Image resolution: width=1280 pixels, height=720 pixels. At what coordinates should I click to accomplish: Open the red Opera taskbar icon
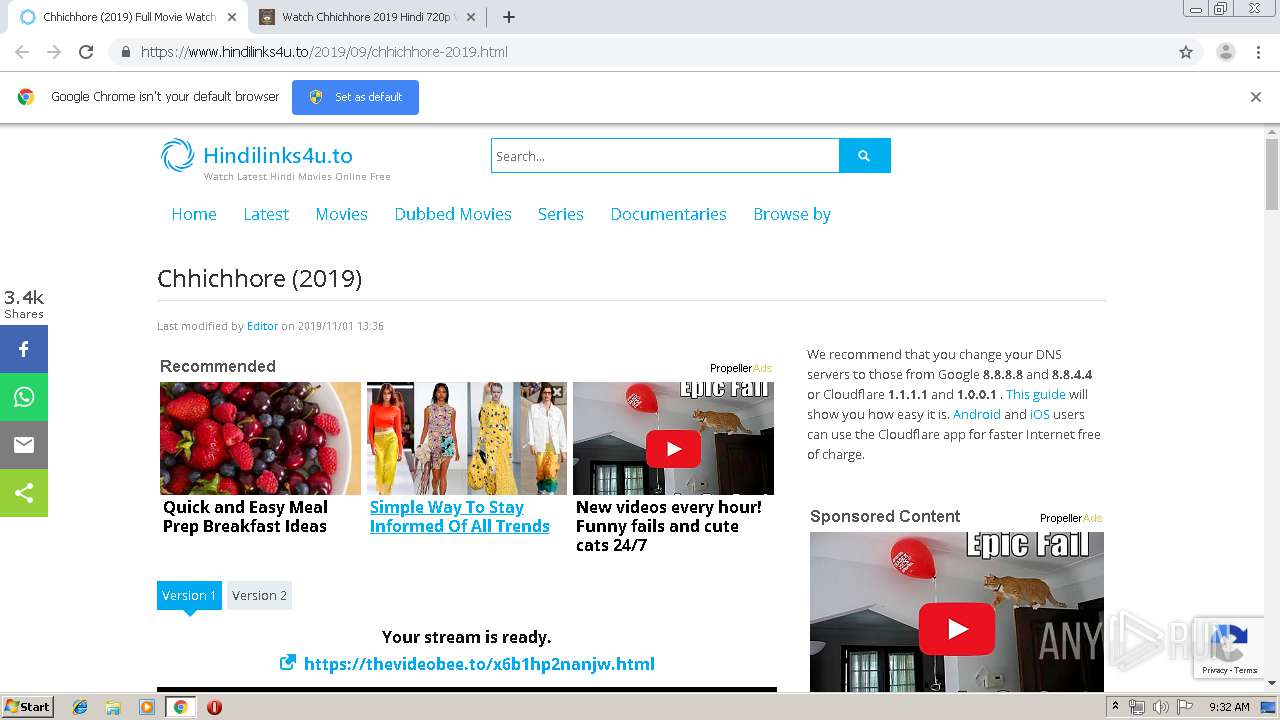(x=214, y=707)
